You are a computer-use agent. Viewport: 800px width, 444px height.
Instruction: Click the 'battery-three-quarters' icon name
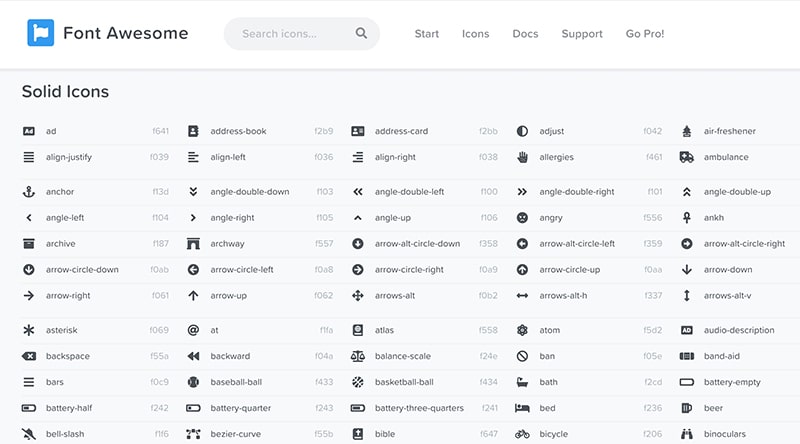coord(419,408)
